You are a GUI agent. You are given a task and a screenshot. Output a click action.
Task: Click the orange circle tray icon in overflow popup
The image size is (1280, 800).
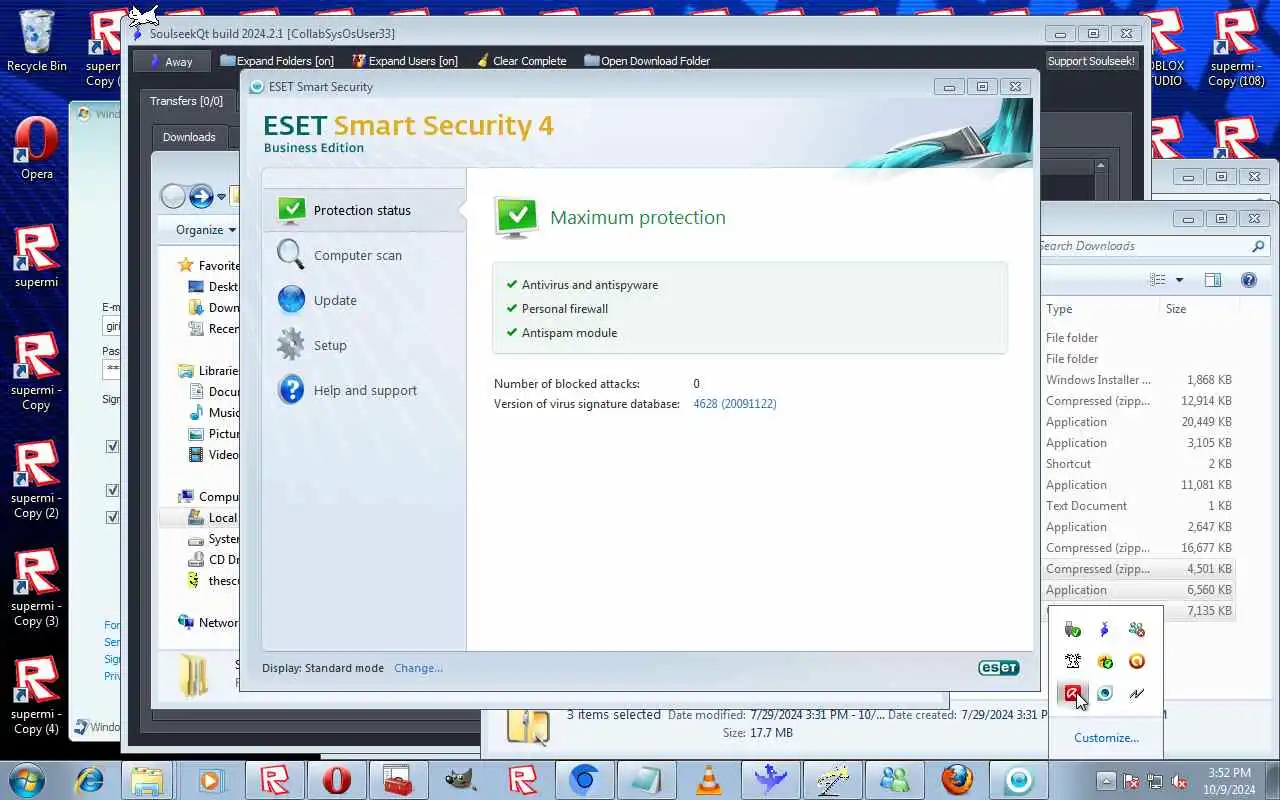1137,661
